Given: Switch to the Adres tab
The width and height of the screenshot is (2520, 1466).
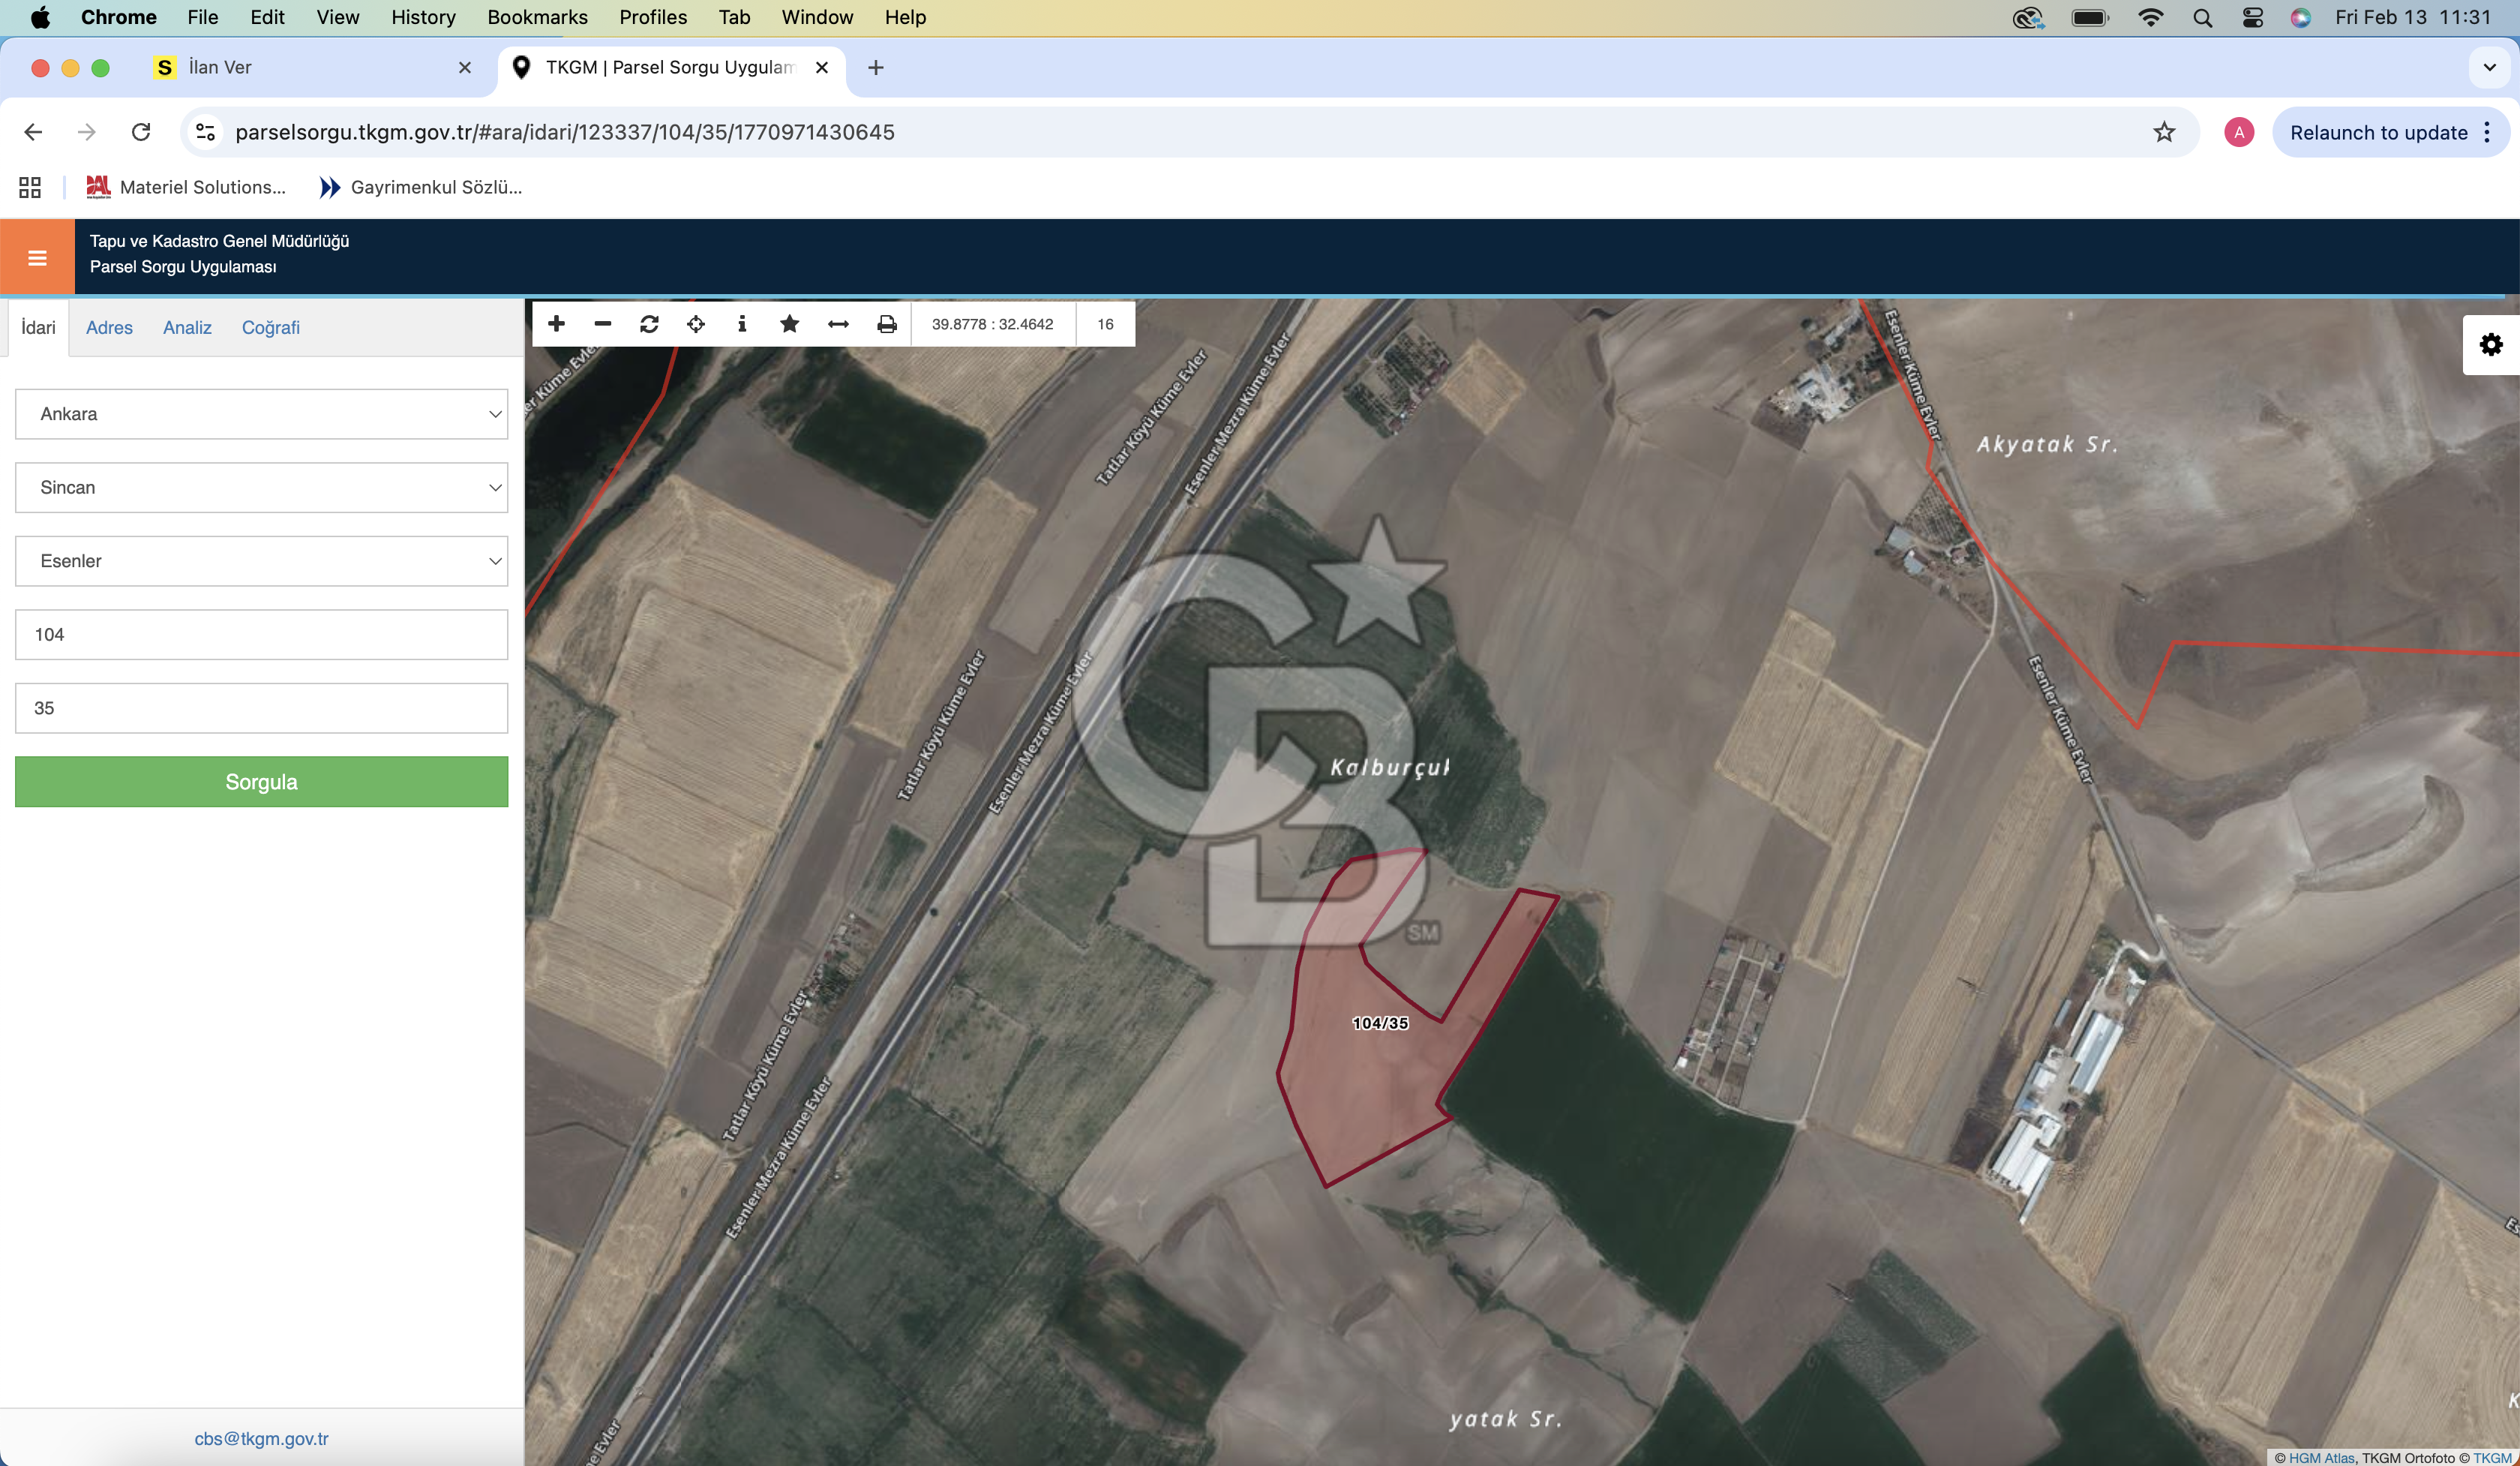Looking at the screenshot, I should coord(109,328).
